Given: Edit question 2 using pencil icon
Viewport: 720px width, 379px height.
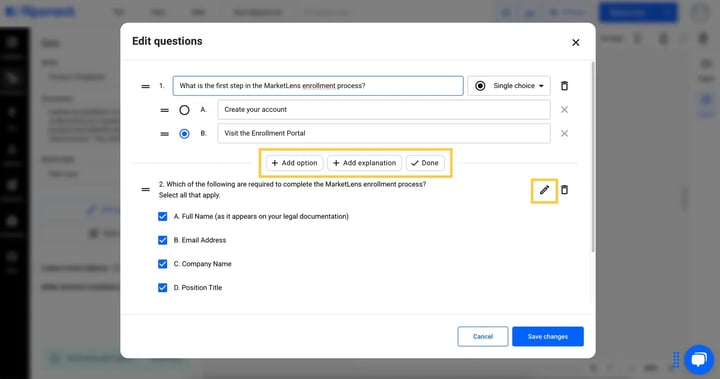Looking at the screenshot, I should 544,190.
